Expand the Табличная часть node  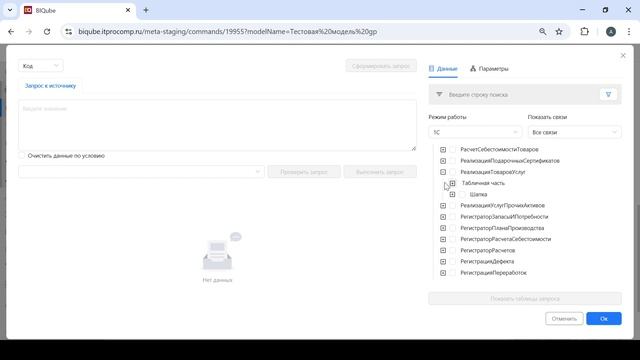452,183
